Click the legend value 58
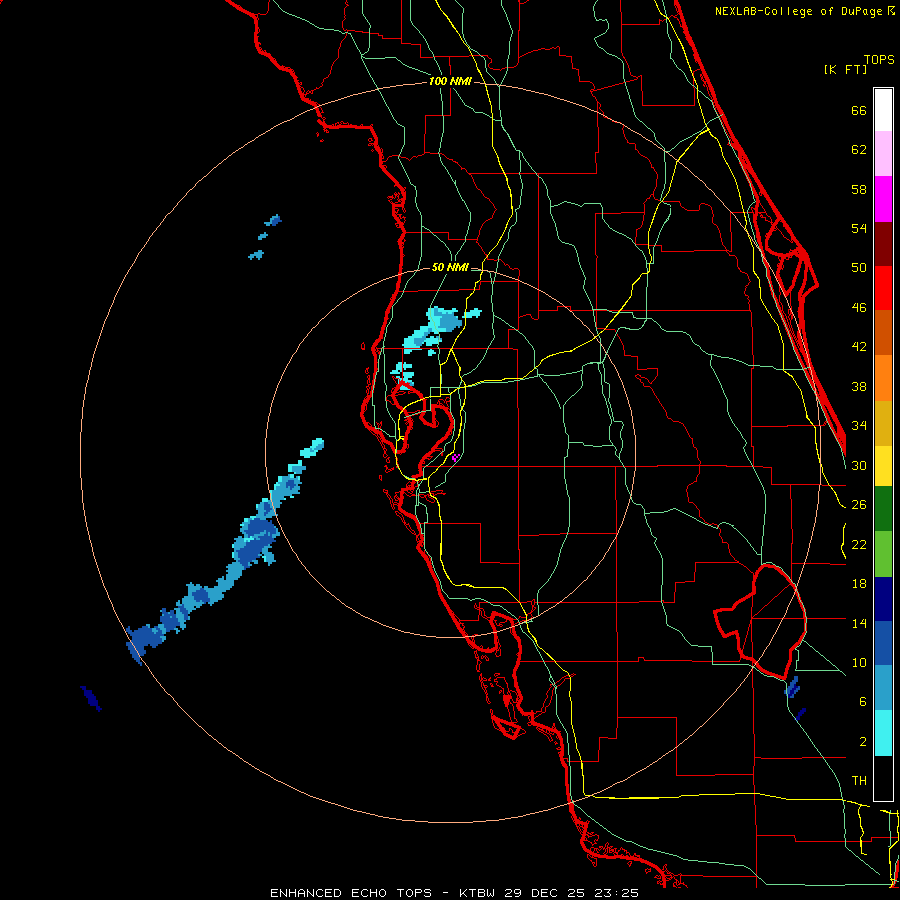 (x=859, y=189)
